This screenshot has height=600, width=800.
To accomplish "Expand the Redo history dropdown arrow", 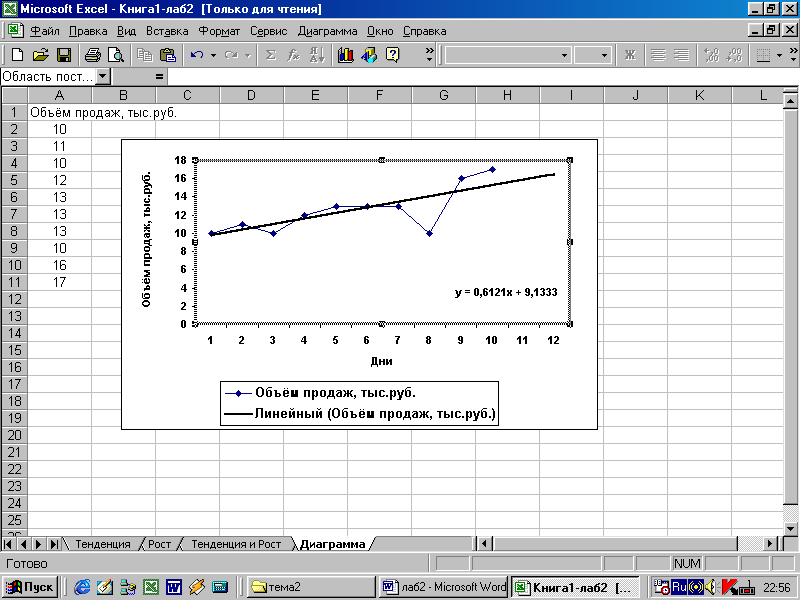I will [247, 55].
